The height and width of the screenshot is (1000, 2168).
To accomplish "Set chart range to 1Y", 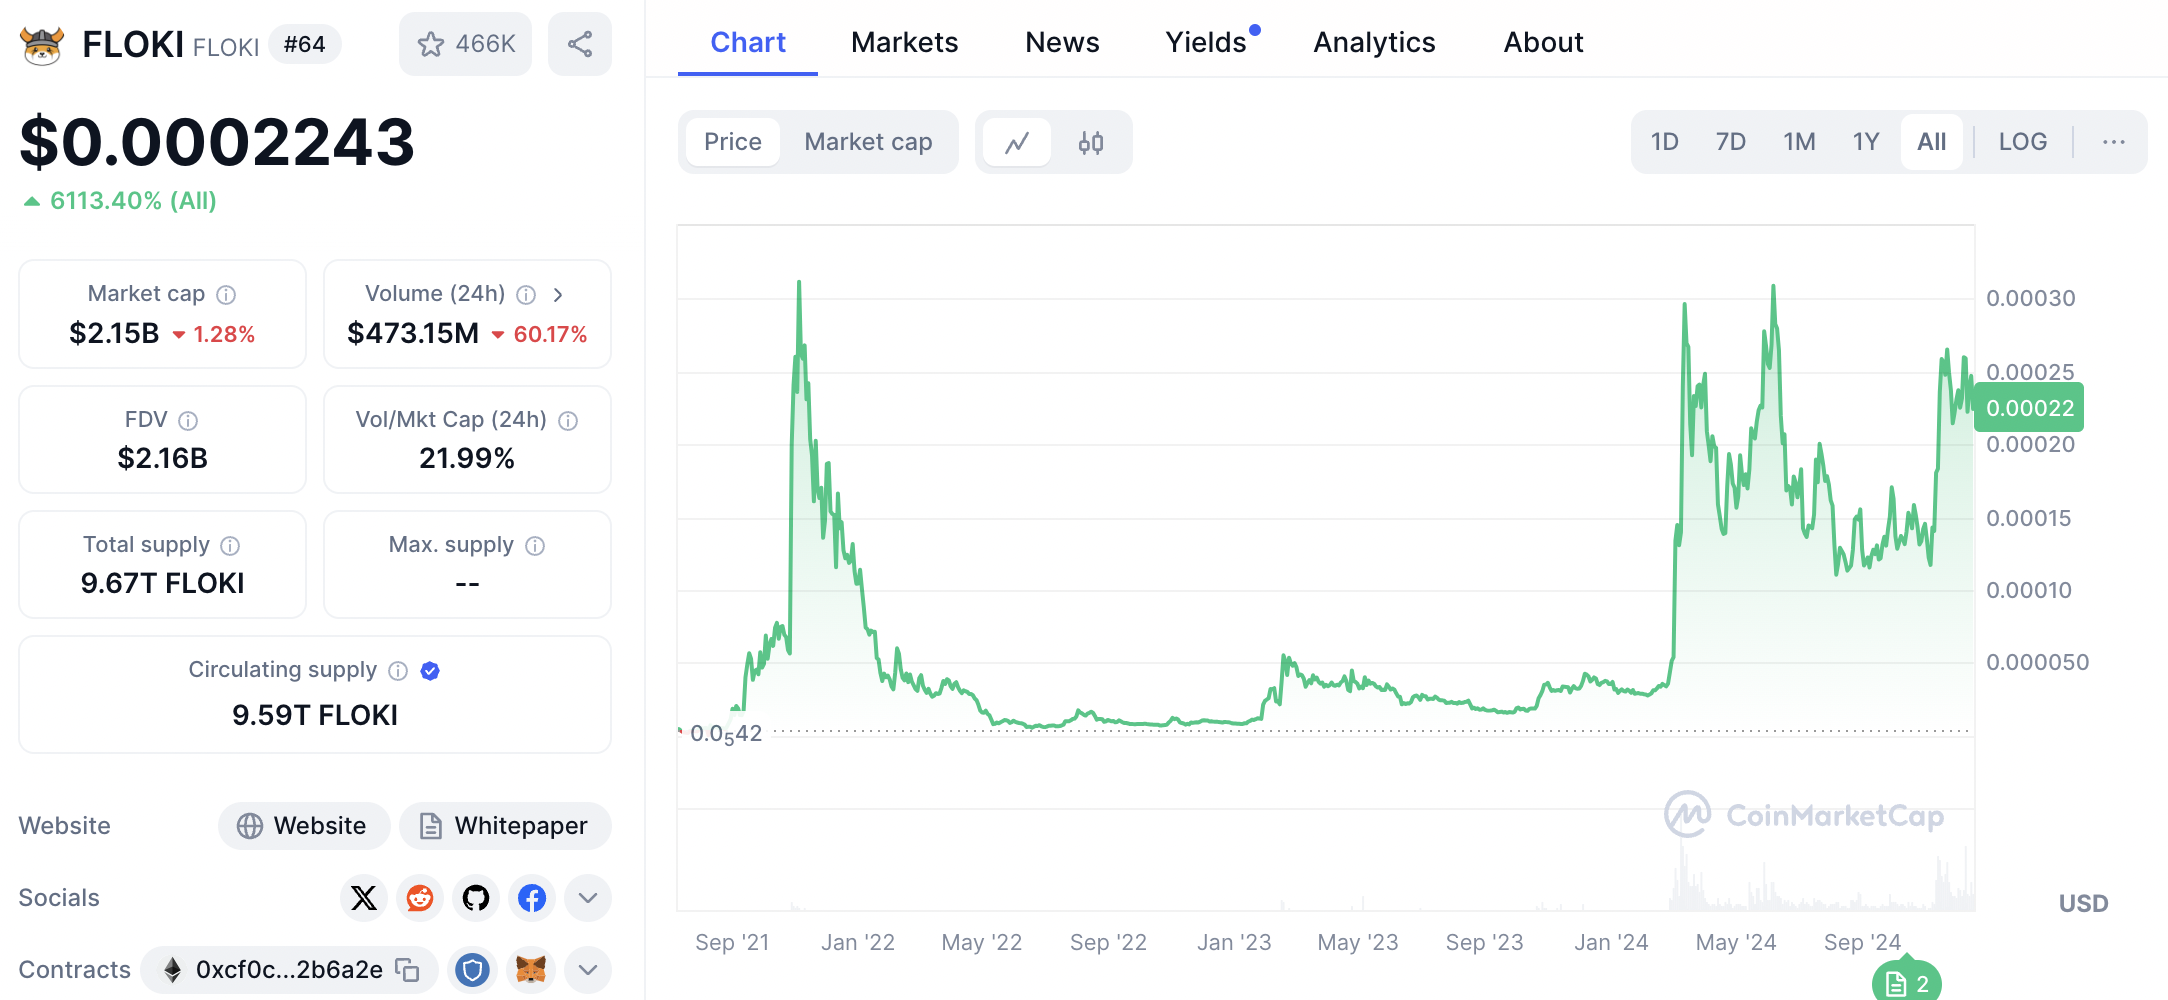I will [x=1866, y=142].
